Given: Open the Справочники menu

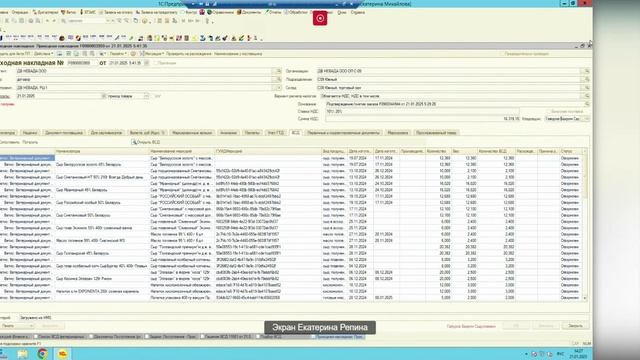Looking at the screenshot, I should 220,12.
